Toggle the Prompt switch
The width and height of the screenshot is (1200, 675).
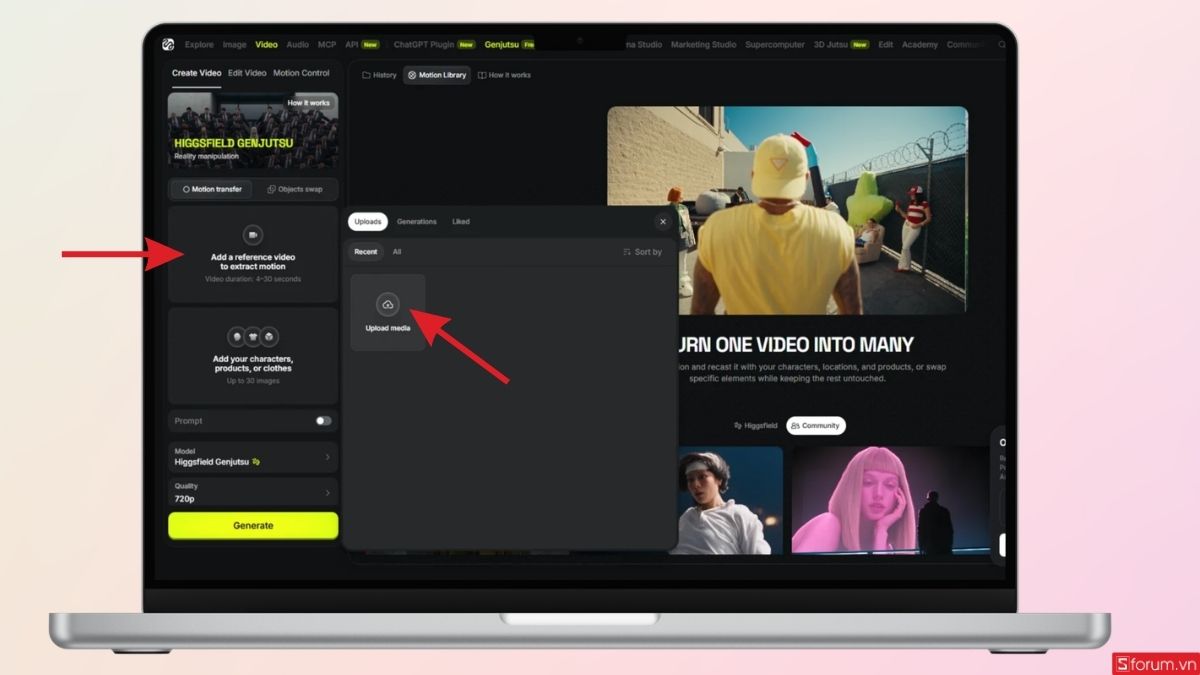pos(323,421)
